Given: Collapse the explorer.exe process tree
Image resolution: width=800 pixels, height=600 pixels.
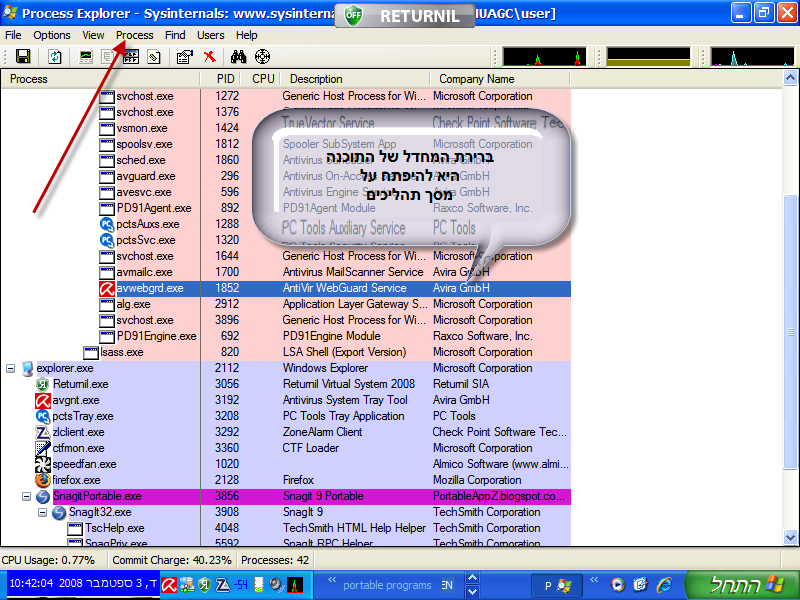Looking at the screenshot, I should click(8, 368).
